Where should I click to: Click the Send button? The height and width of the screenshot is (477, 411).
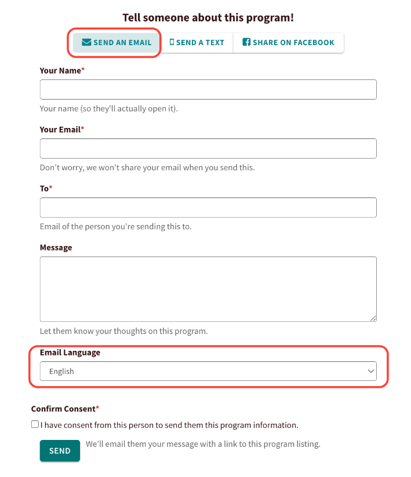[60, 451]
